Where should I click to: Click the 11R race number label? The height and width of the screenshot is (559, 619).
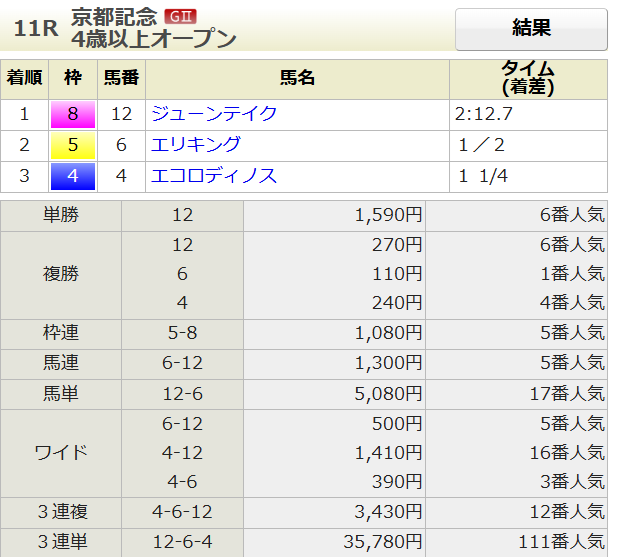tap(34, 28)
